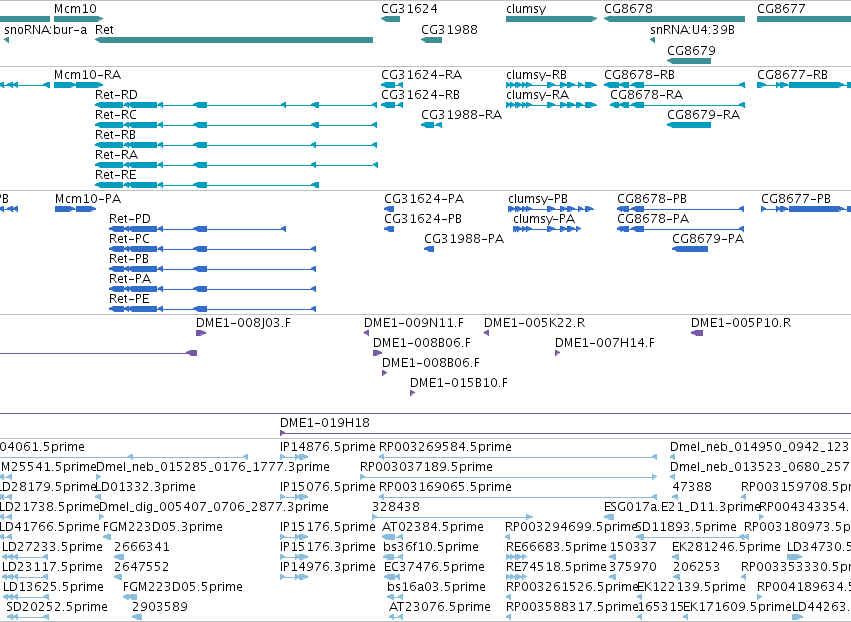This screenshot has width=851, height=622.
Task: Open the RP003269584.5prime EST label
Action: pos(445,447)
